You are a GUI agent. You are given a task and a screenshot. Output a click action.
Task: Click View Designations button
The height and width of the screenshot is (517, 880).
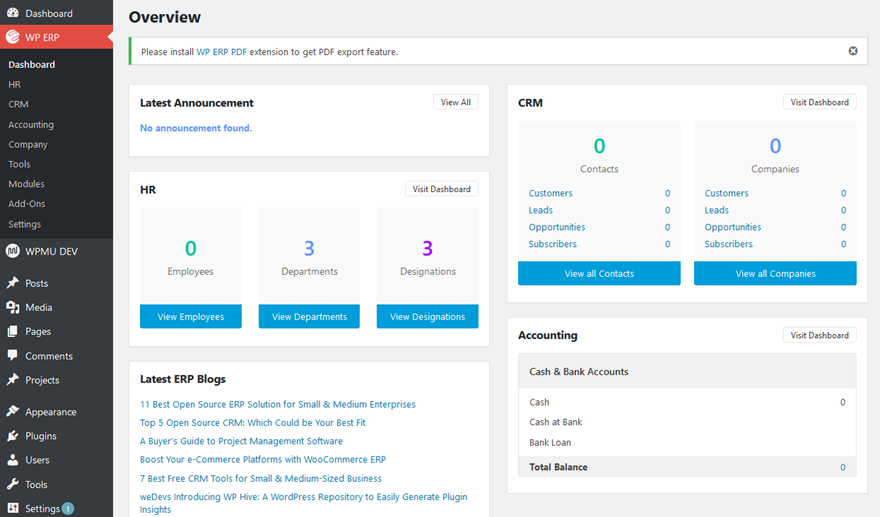tap(428, 317)
